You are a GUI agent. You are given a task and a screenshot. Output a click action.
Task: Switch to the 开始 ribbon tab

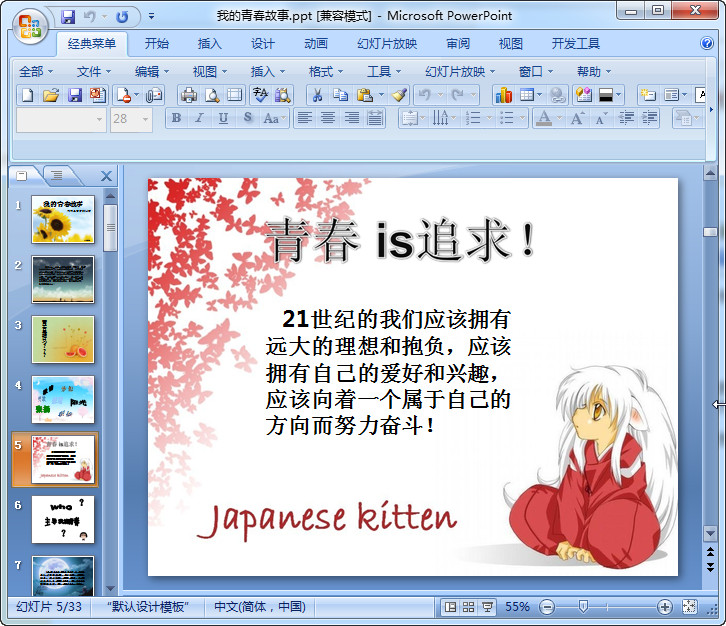pos(156,44)
